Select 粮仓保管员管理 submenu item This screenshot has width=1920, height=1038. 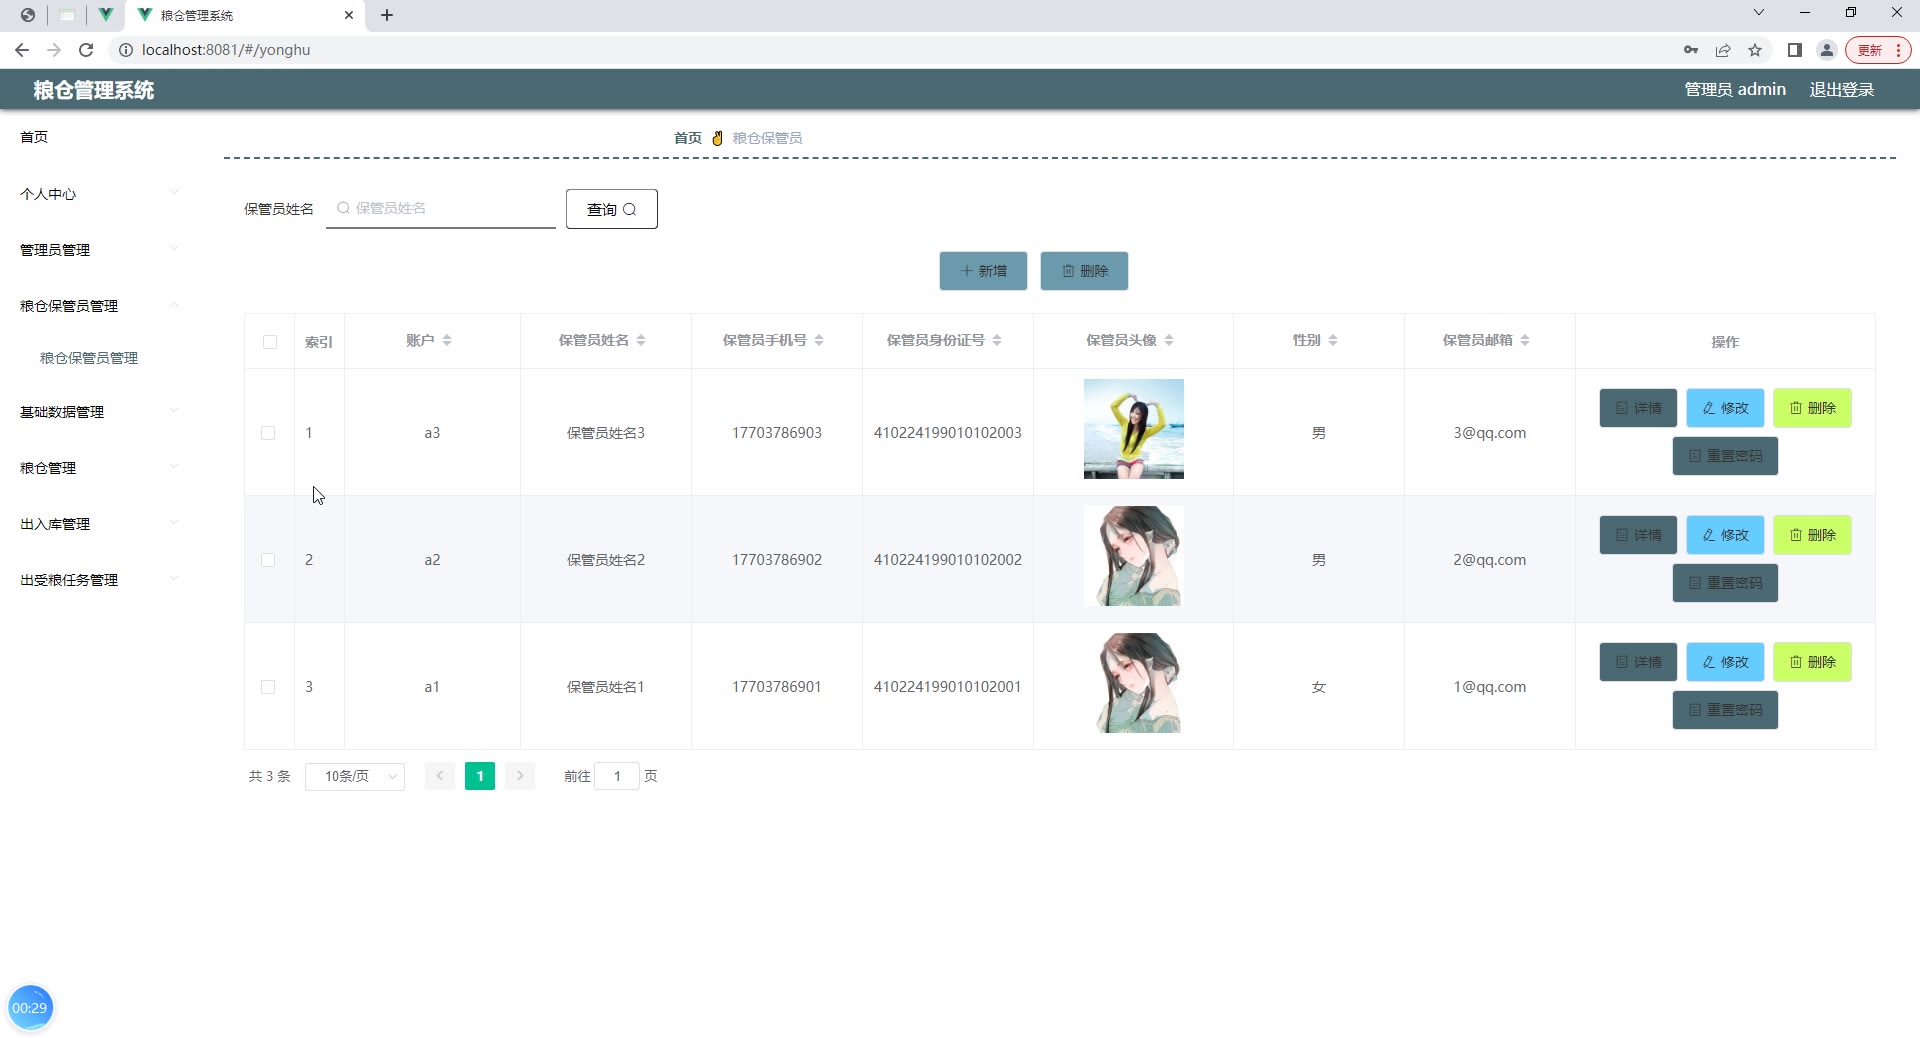click(x=89, y=358)
